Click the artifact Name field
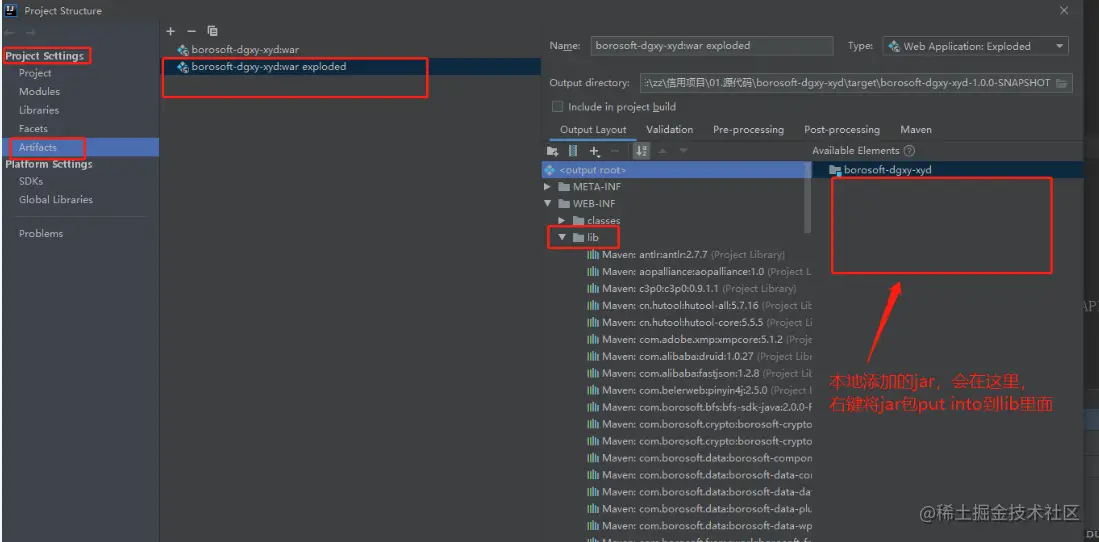The image size is (1099, 542). point(711,46)
